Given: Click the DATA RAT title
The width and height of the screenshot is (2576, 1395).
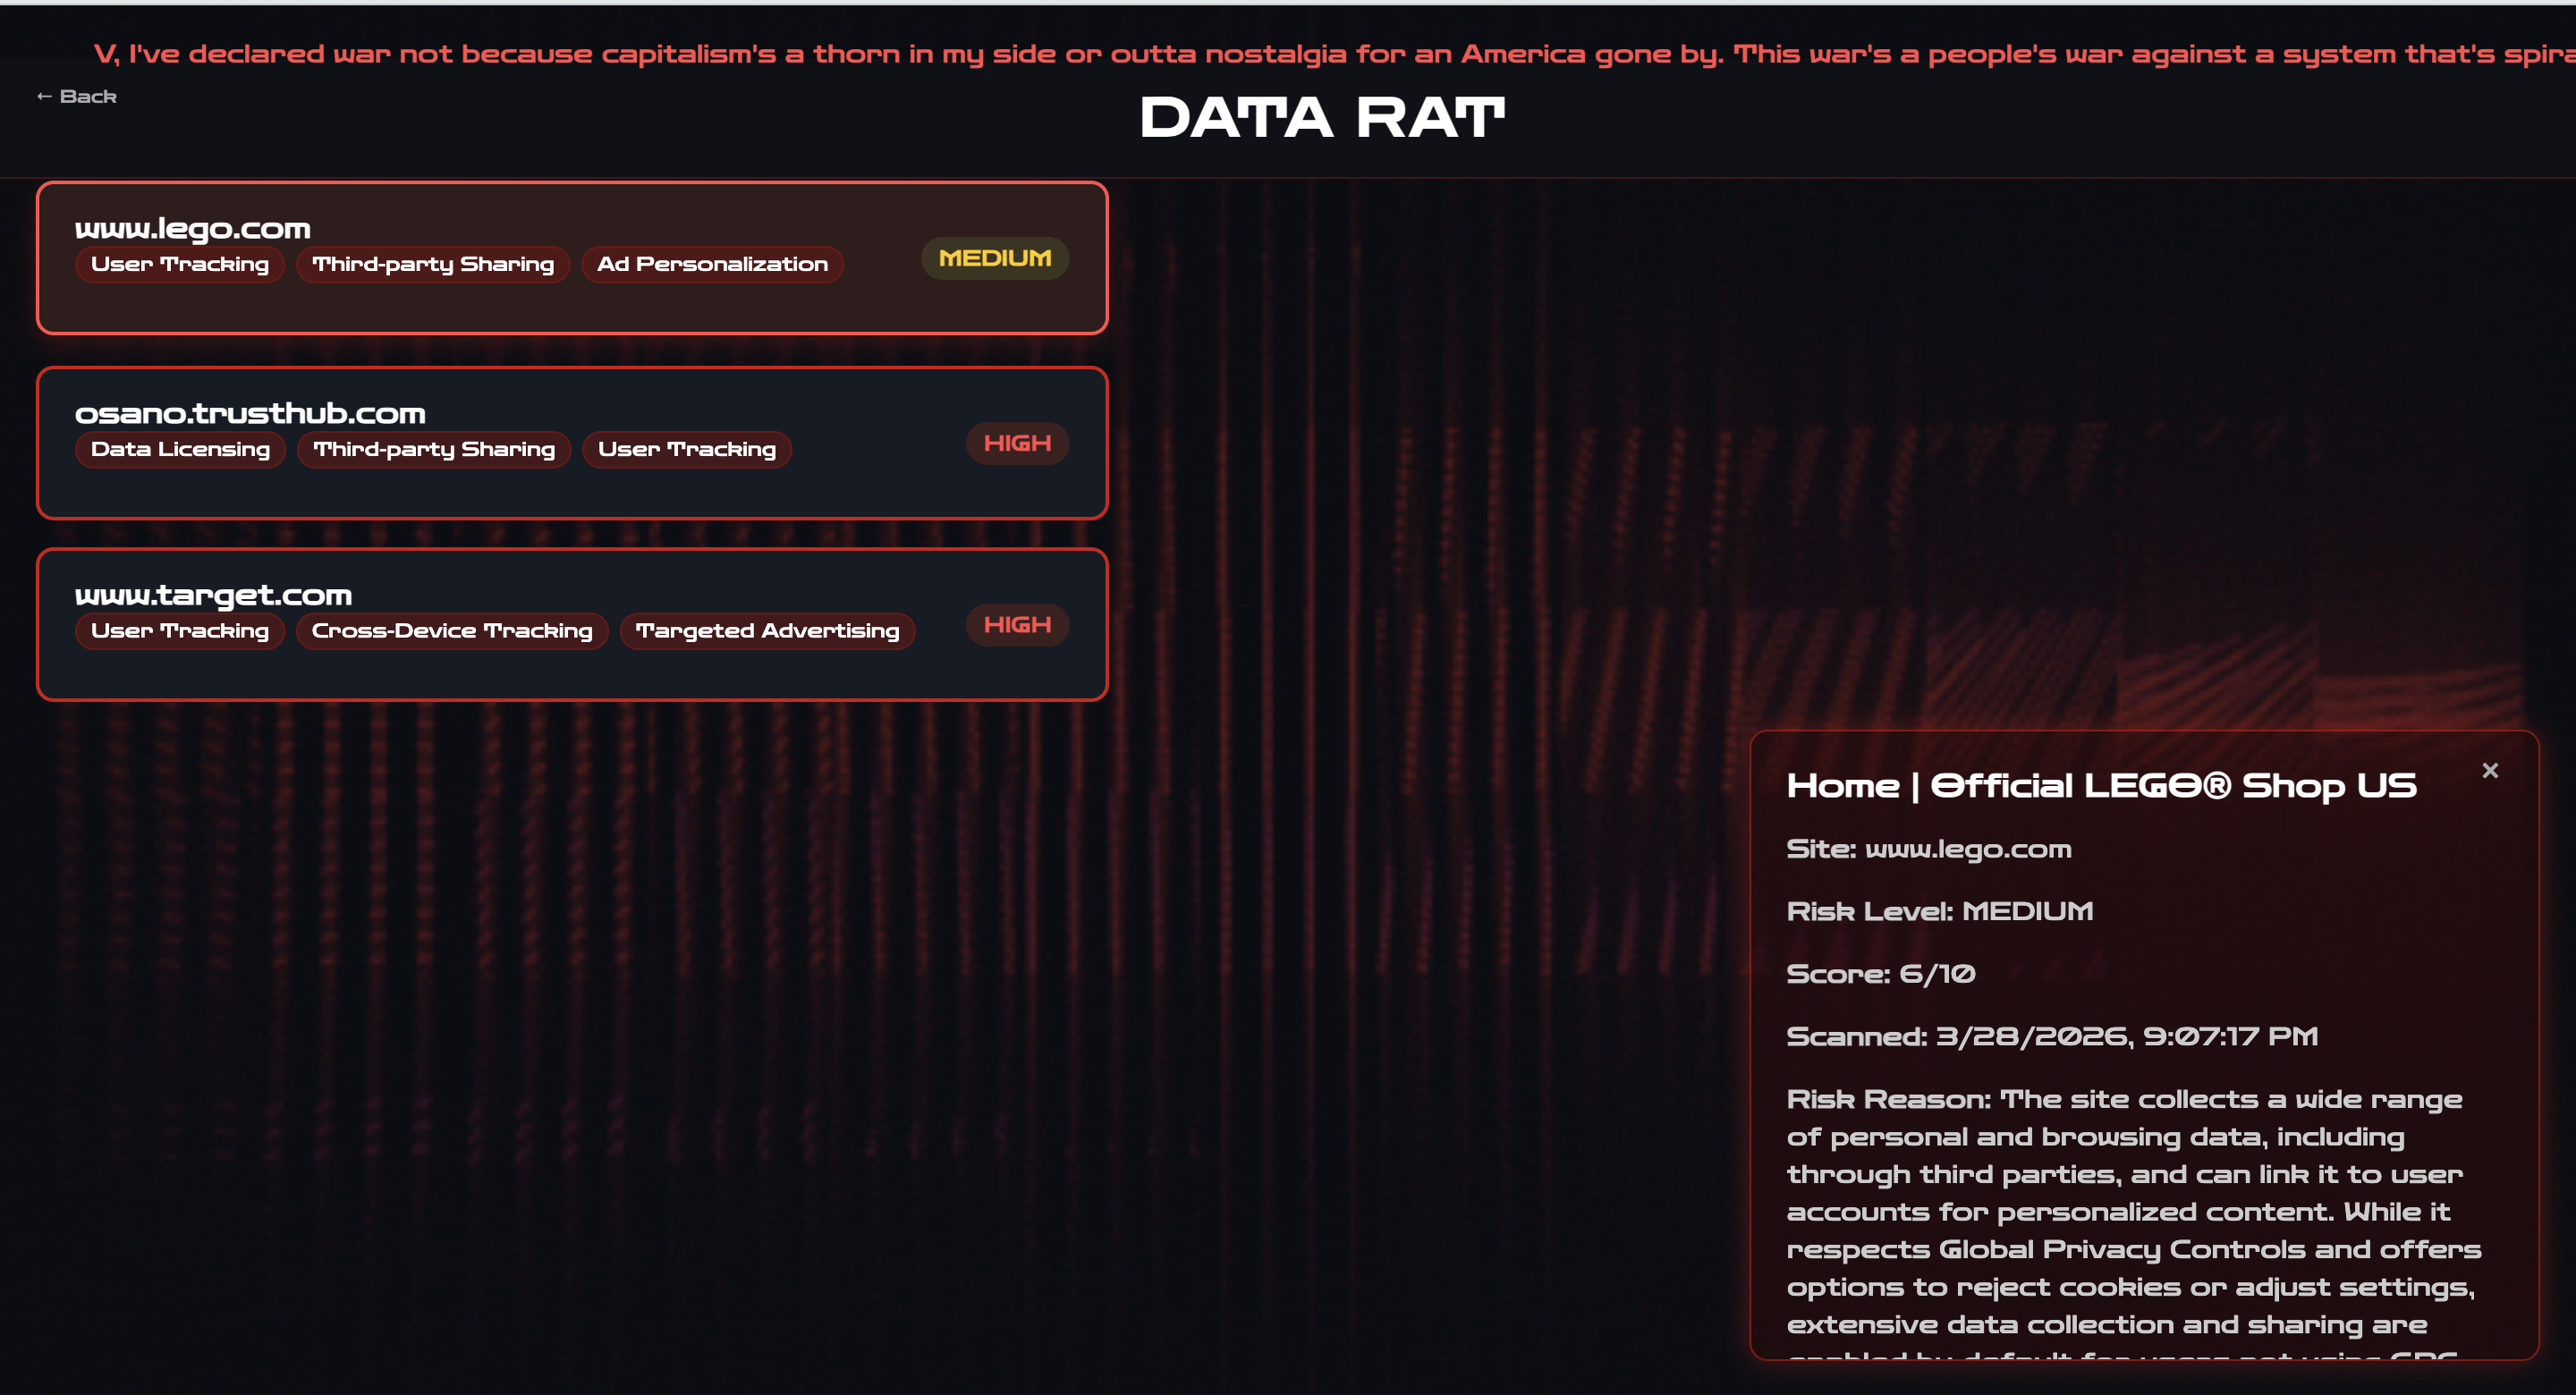Looking at the screenshot, I should (1321, 118).
